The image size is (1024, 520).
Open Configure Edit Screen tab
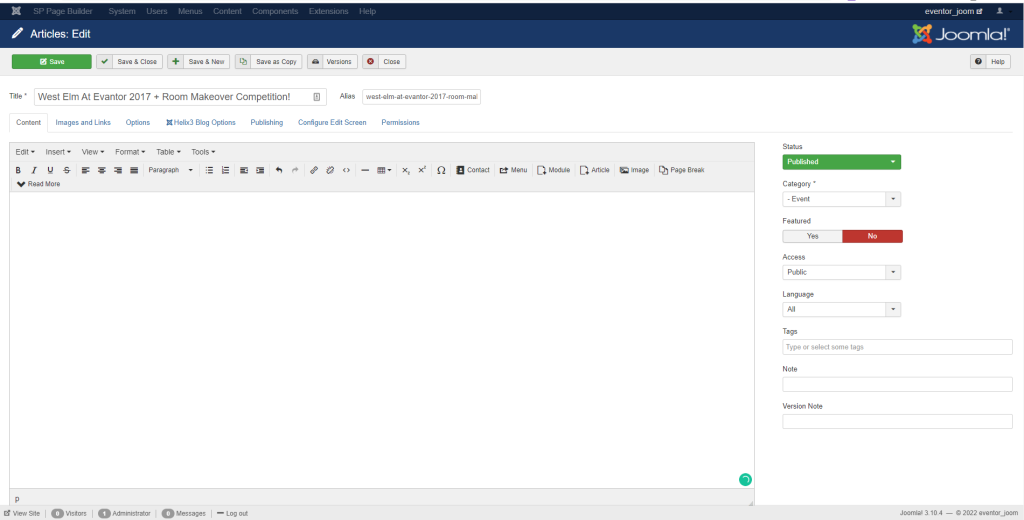(332, 122)
